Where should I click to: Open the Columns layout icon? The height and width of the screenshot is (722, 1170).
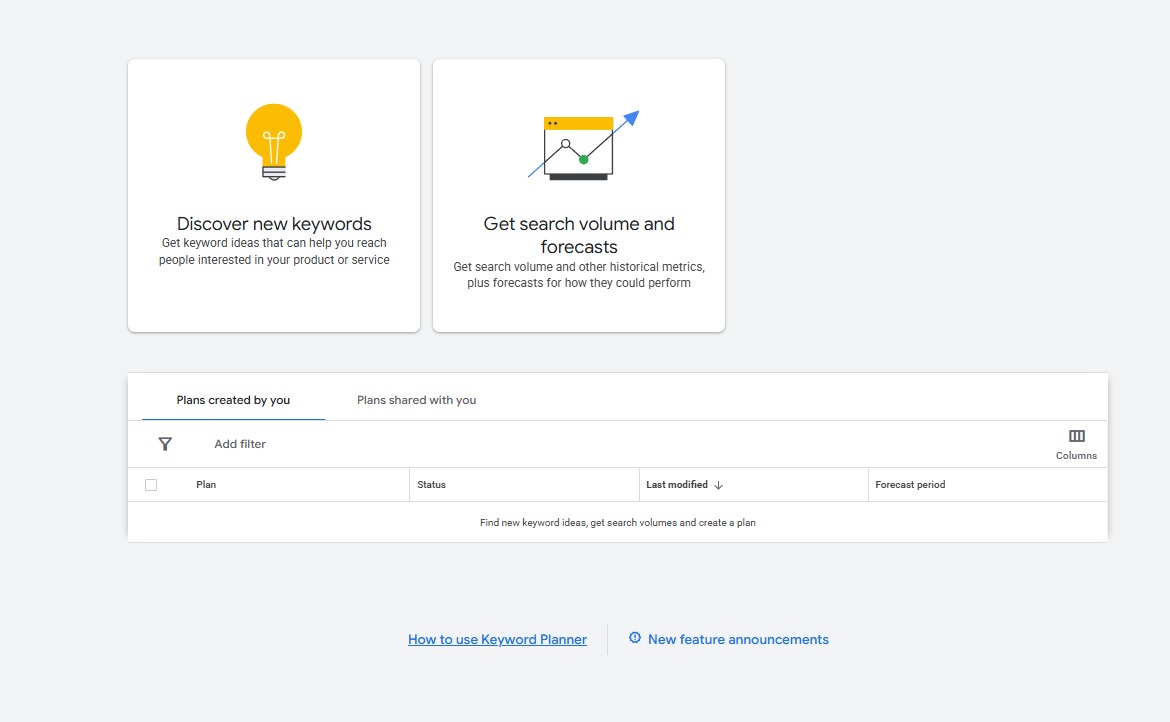1076,436
